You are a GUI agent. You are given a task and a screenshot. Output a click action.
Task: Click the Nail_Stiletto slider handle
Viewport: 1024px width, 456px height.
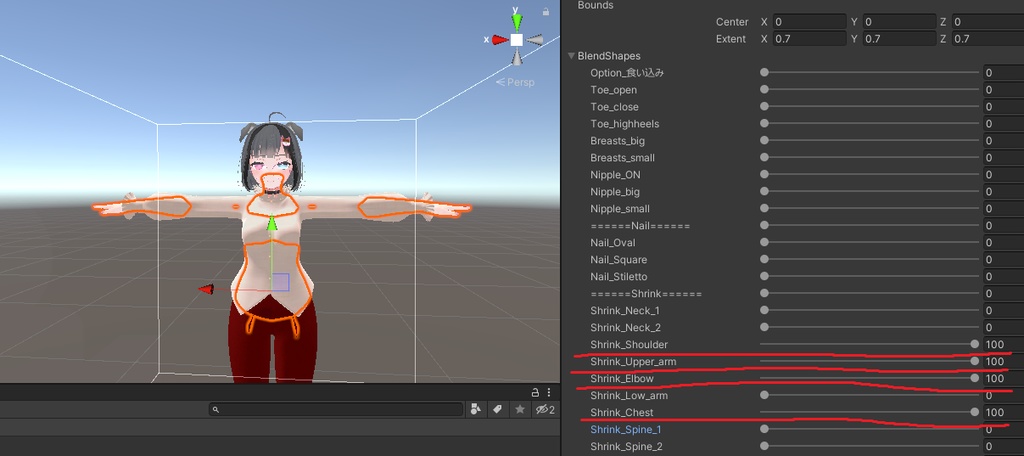tap(764, 276)
